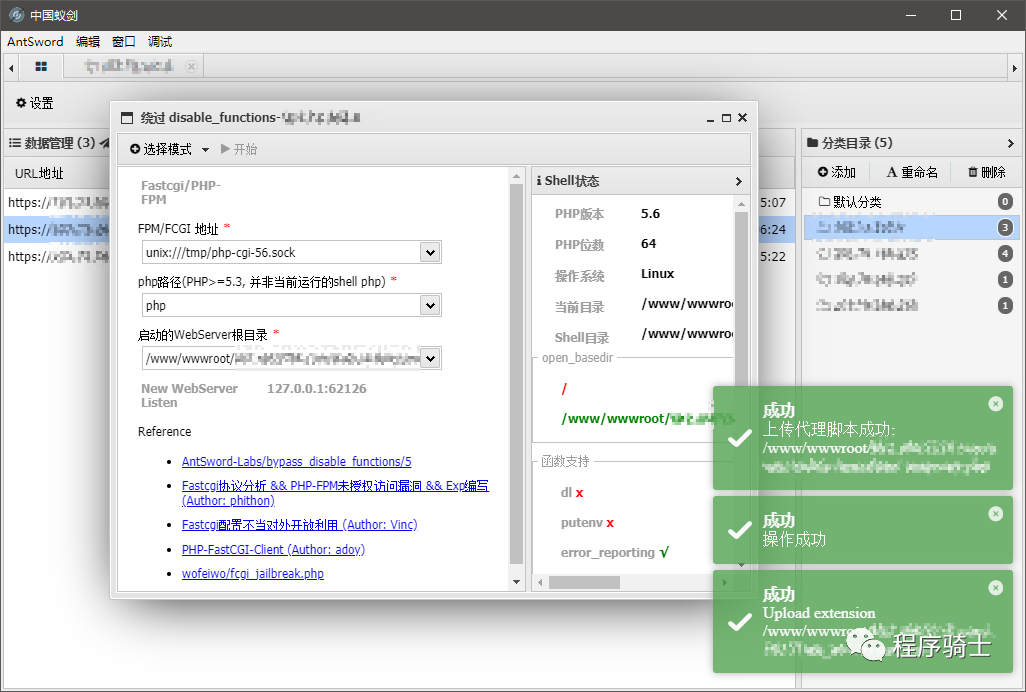Open the 窗口 menu
This screenshot has height=692, width=1026.
click(x=124, y=42)
